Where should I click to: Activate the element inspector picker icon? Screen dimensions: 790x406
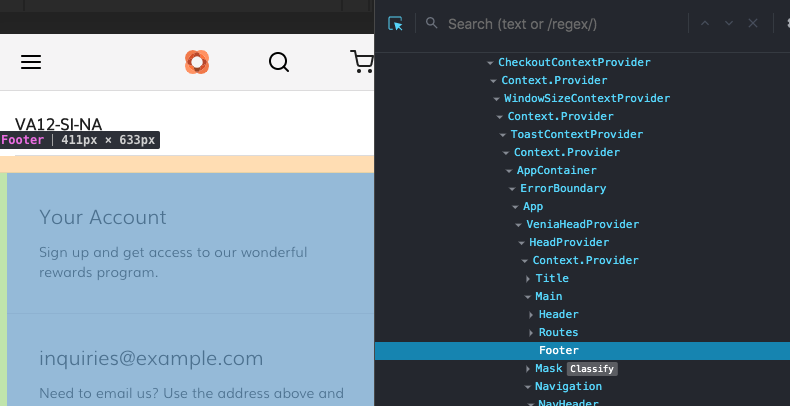tap(396, 24)
